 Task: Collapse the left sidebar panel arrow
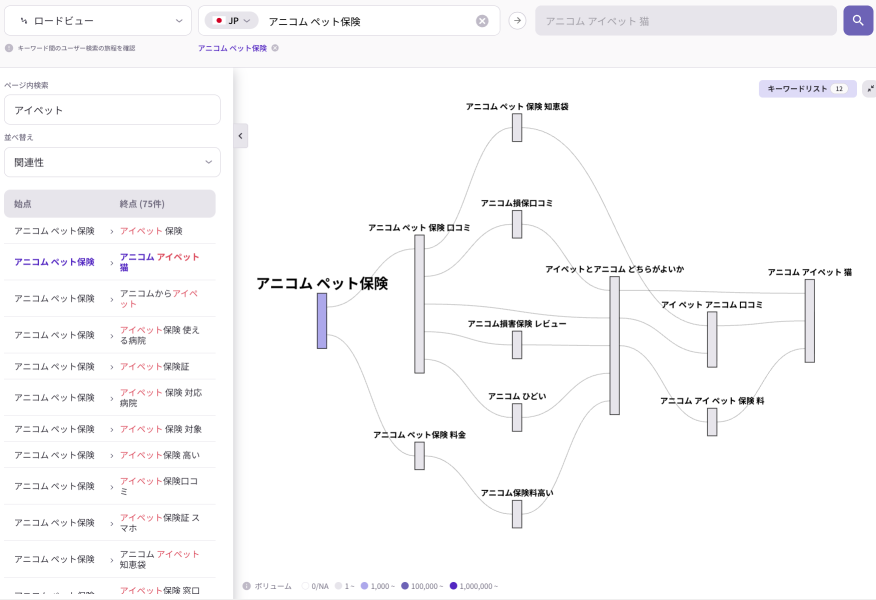click(241, 136)
